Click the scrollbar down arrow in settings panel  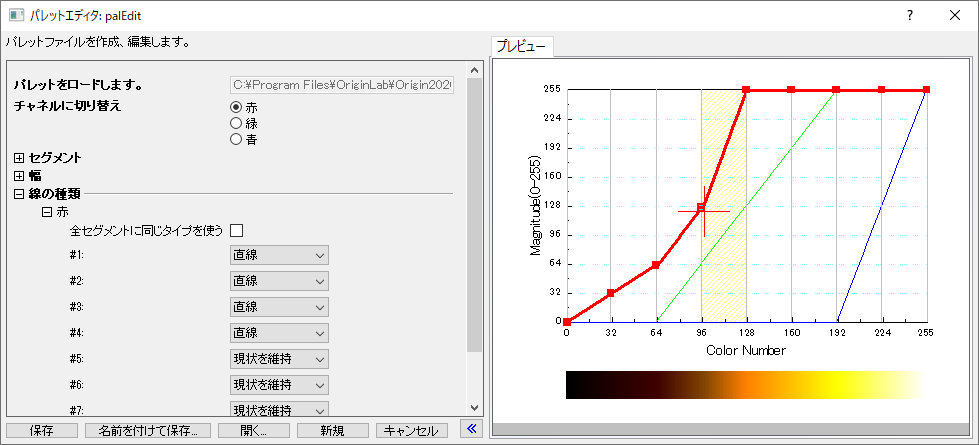point(475,408)
